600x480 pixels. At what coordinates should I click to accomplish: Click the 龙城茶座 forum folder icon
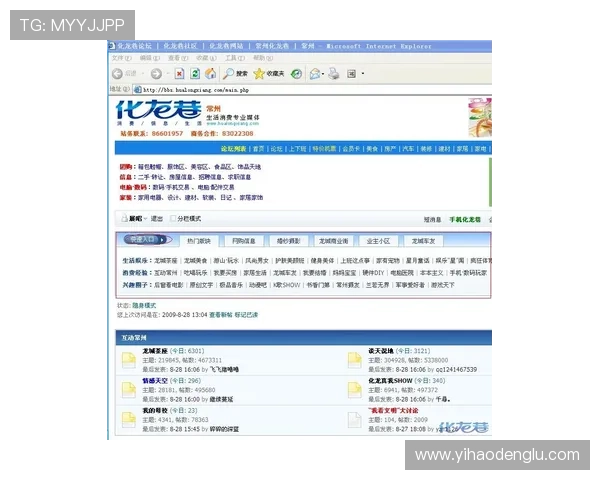(129, 360)
